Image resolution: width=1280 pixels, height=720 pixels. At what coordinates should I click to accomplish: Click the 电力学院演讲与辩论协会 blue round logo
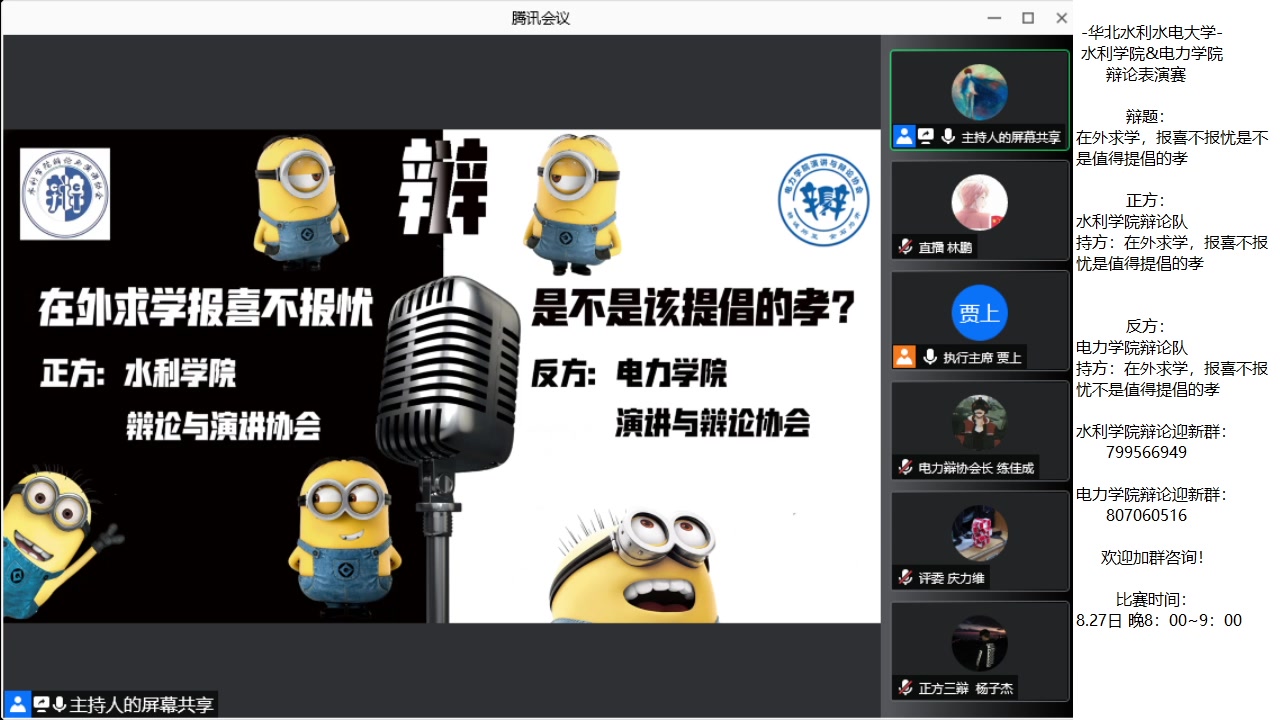[824, 199]
